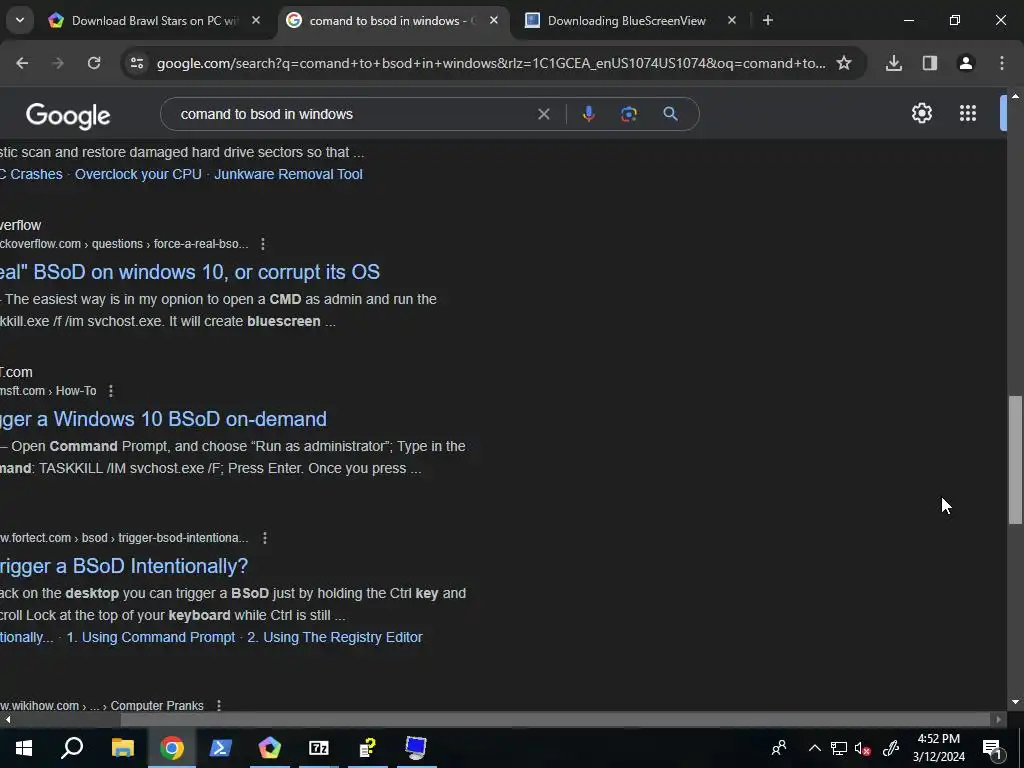Open the BlueStacks taskbar icon
The width and height of the screenshot is (1024, 768).
coord(269,748)
